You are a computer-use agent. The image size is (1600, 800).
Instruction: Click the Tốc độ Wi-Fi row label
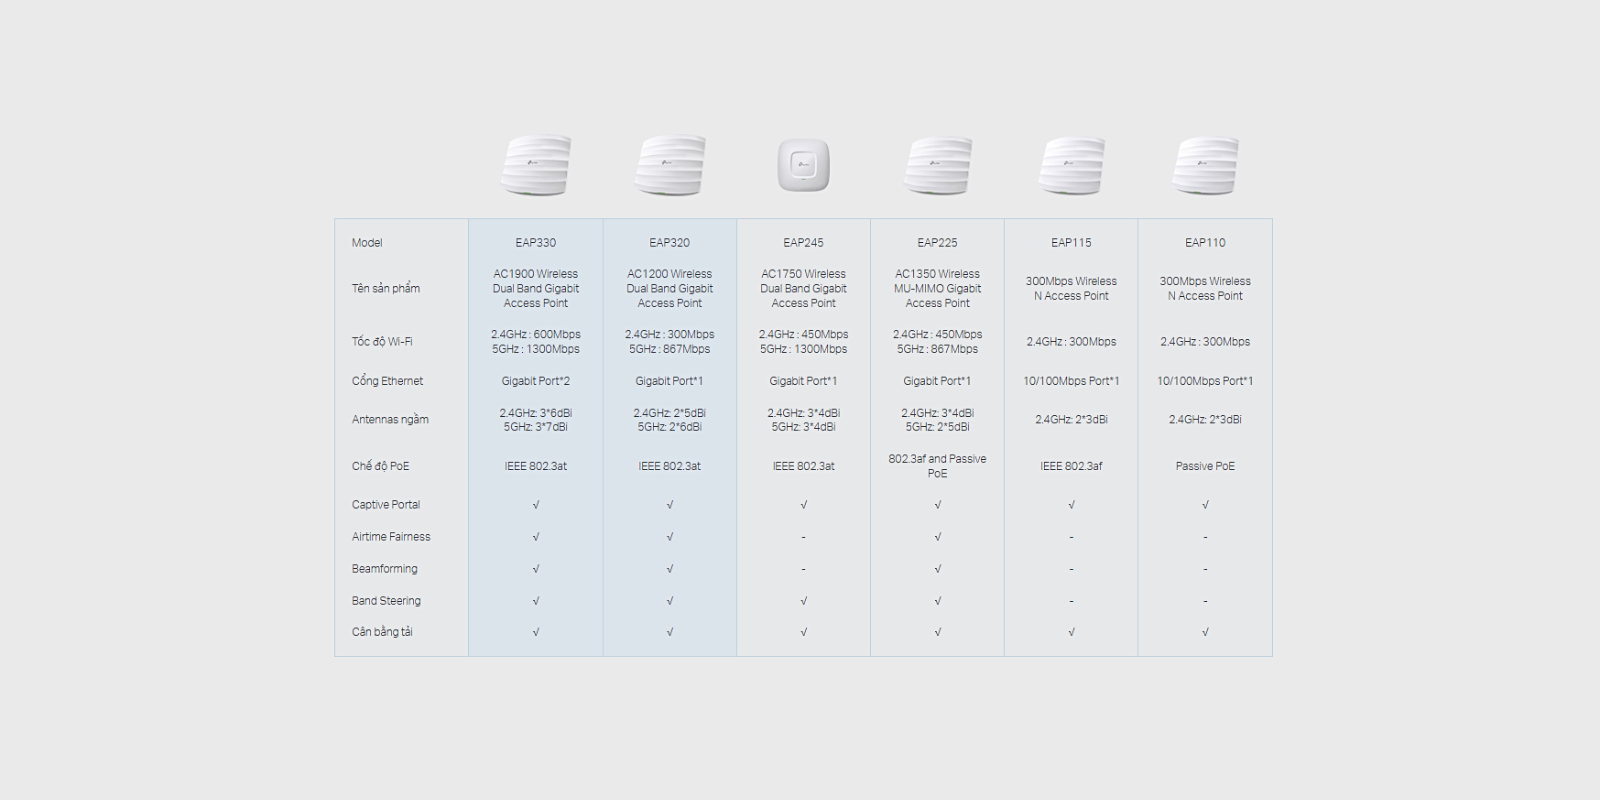[x=382, y=342]
